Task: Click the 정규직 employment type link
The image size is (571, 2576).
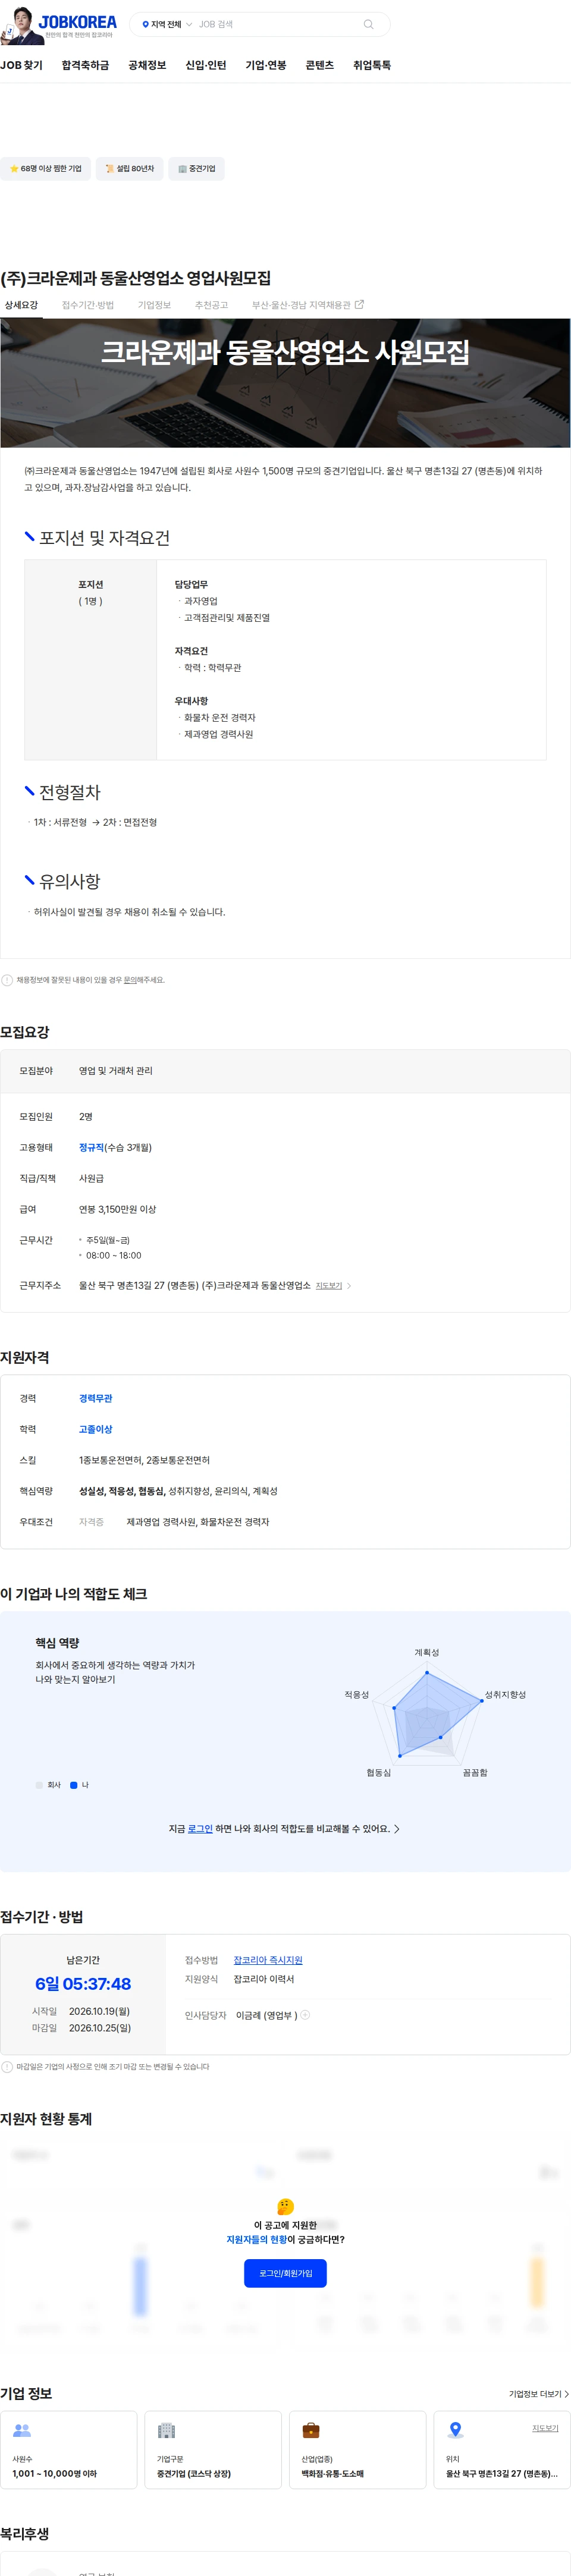Action: click(x=91, y=1147)
